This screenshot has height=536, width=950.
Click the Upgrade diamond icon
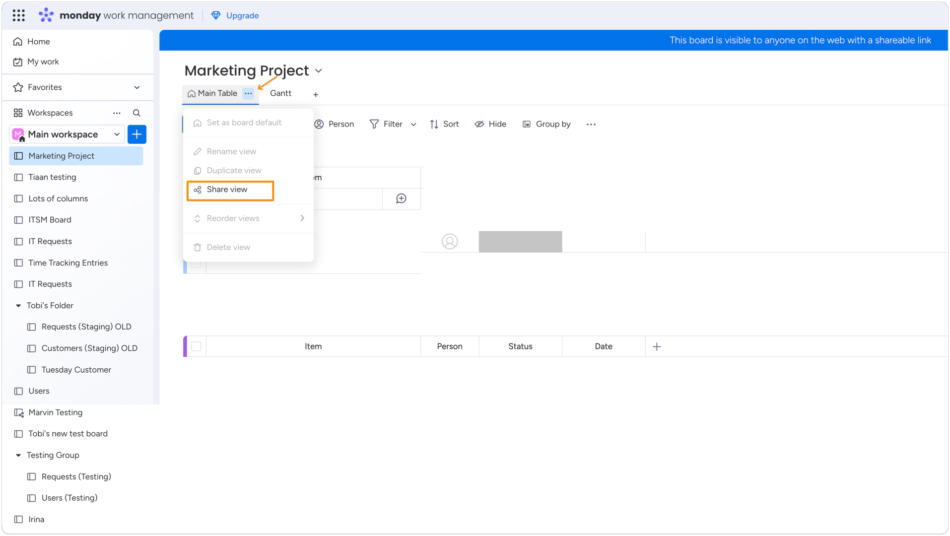(x=216, y=15)
